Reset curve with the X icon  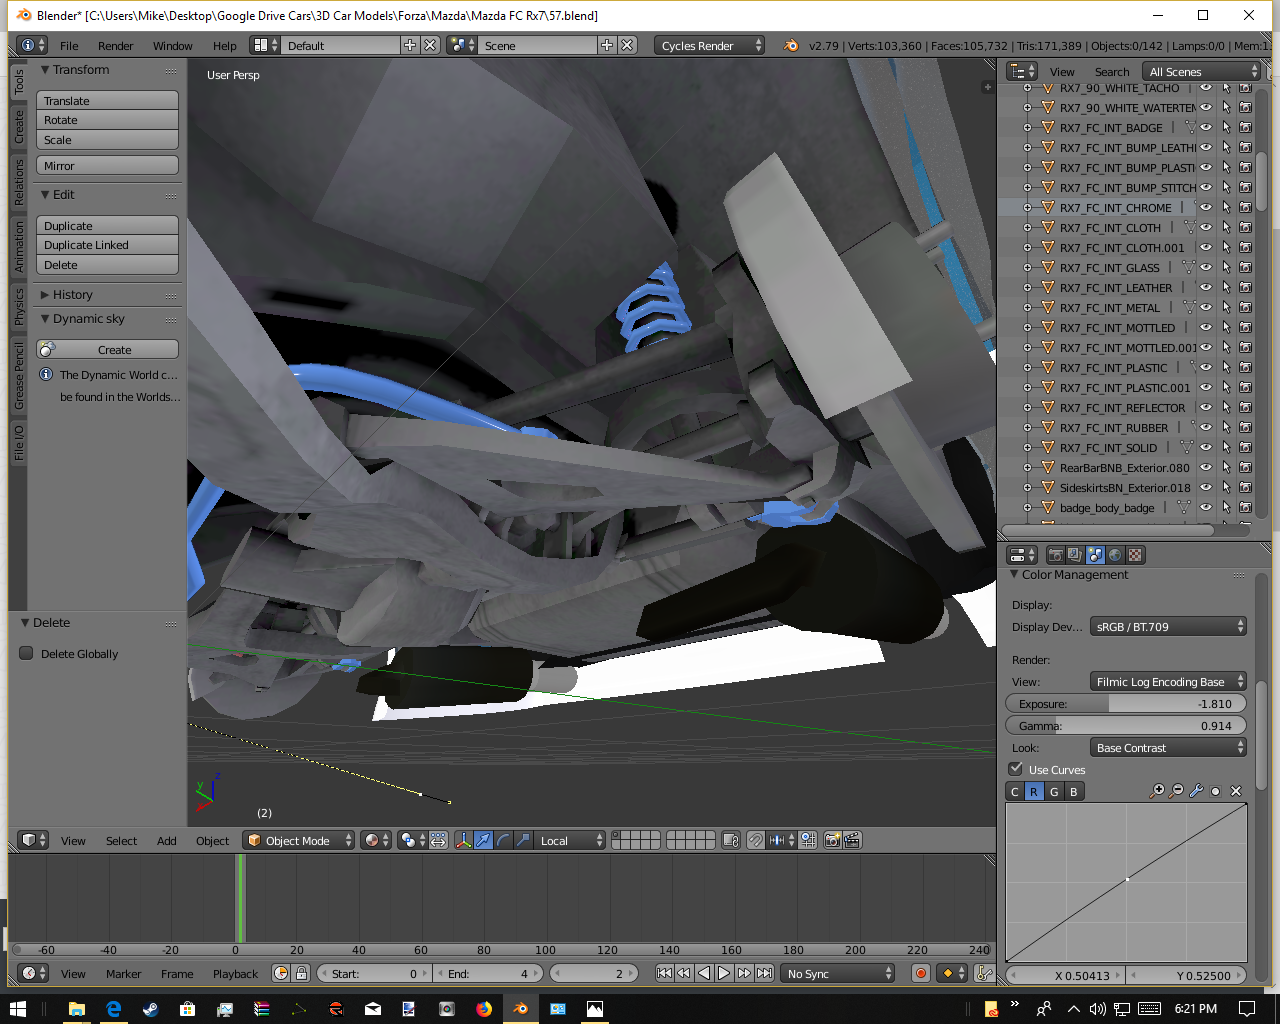pos(1236,791)
